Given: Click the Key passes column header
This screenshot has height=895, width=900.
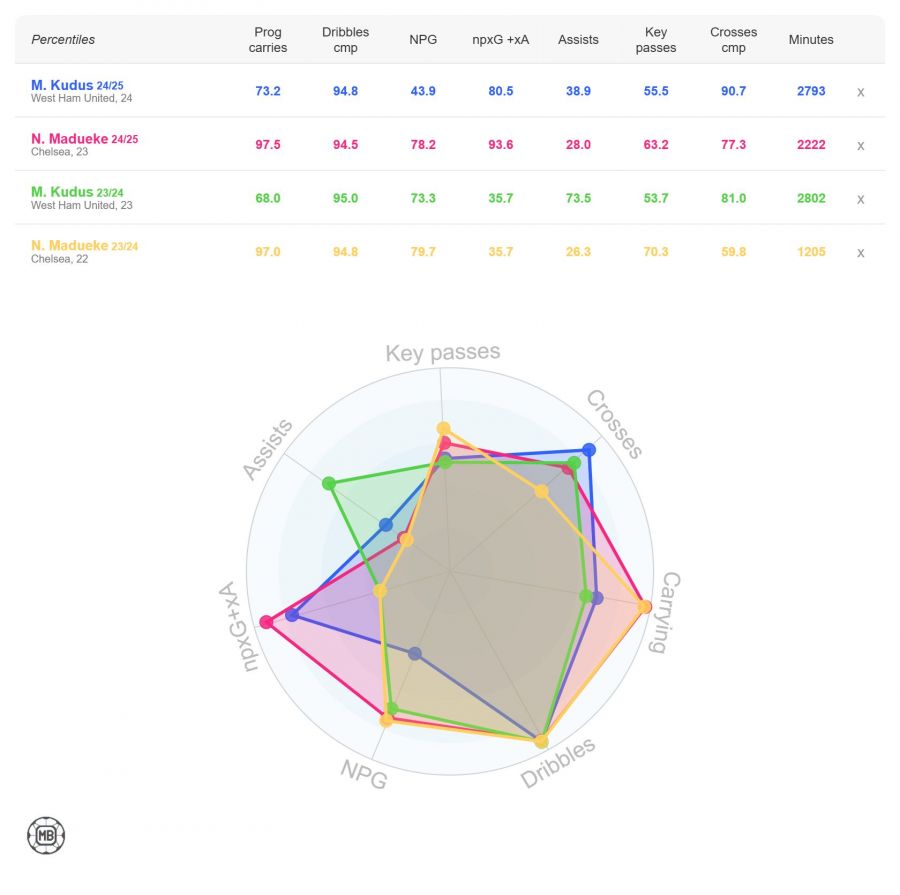Looking at the screenshot, I should pyautogui.click(x=656, y=40).
